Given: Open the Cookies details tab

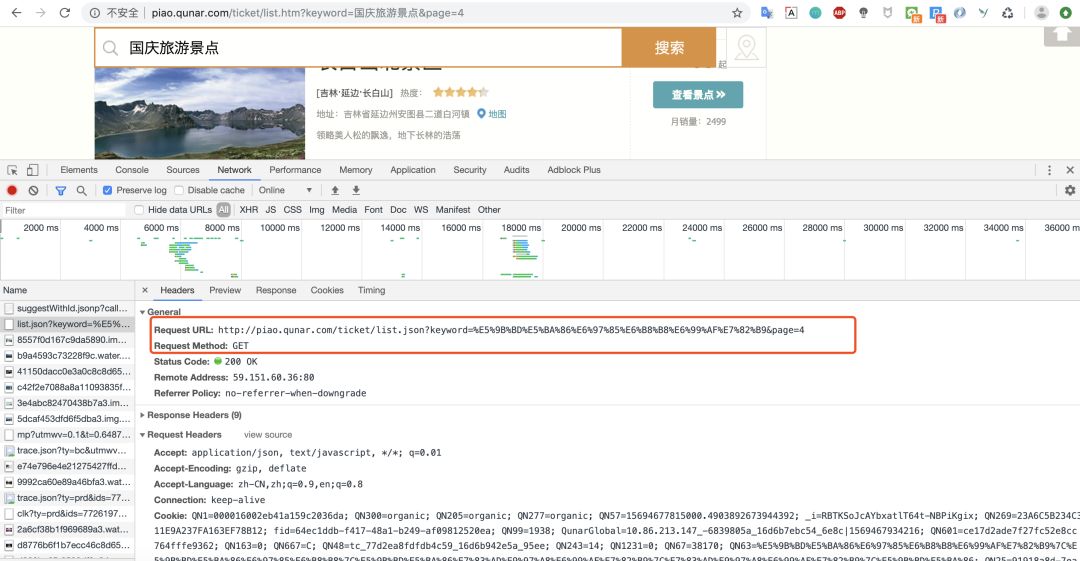Looking at the screenshot, I should [326, 290].
